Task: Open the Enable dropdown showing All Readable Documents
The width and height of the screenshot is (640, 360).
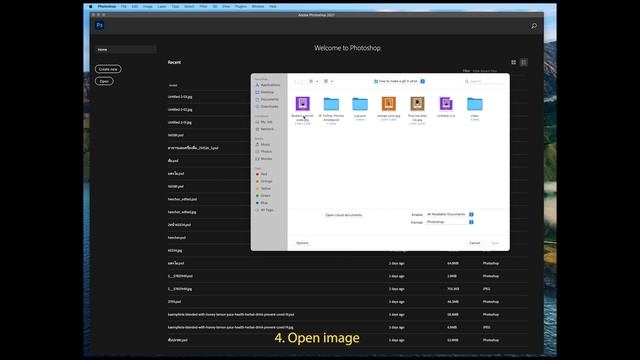Action: 449,214
